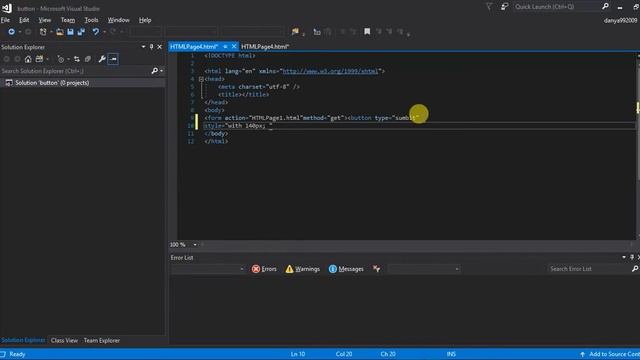Toggle the Messages filter in Error List
Screen dimensions: 640x360
(346, 269)
